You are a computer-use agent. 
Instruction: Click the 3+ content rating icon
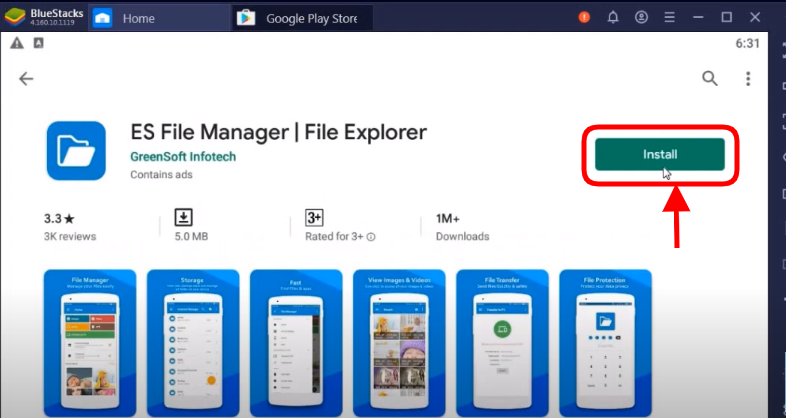[x=314, y=218]
